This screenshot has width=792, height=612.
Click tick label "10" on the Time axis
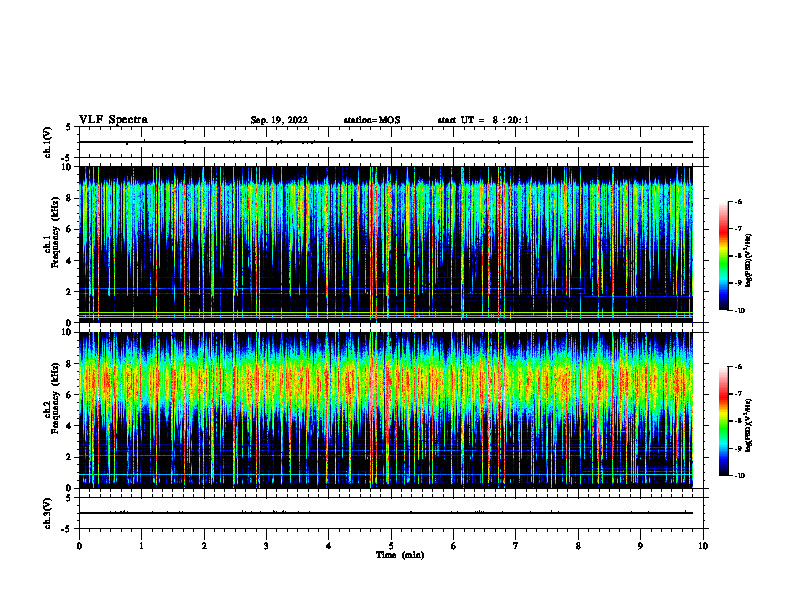pos(703,546)
